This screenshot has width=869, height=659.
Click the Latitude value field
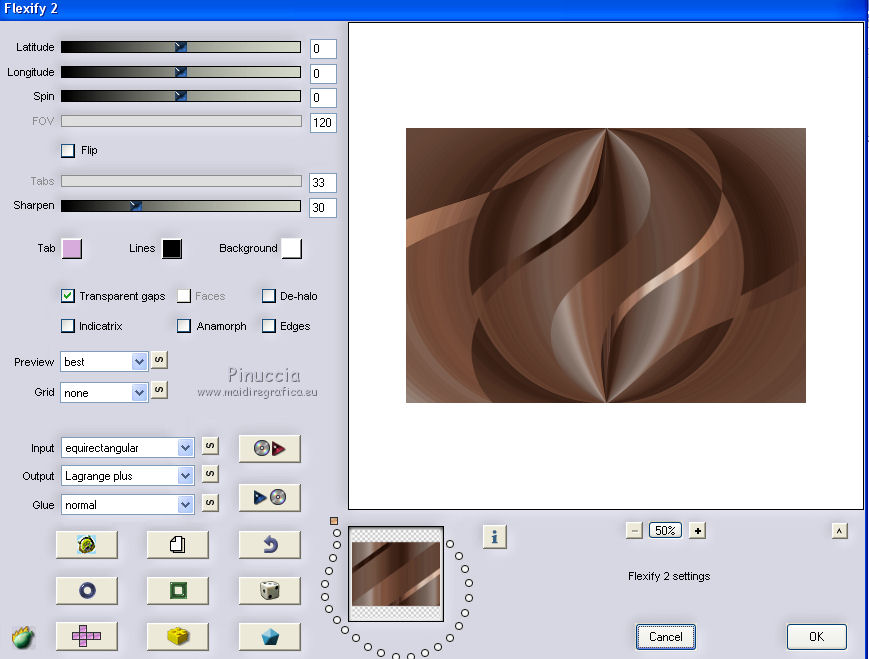point(323,49)
